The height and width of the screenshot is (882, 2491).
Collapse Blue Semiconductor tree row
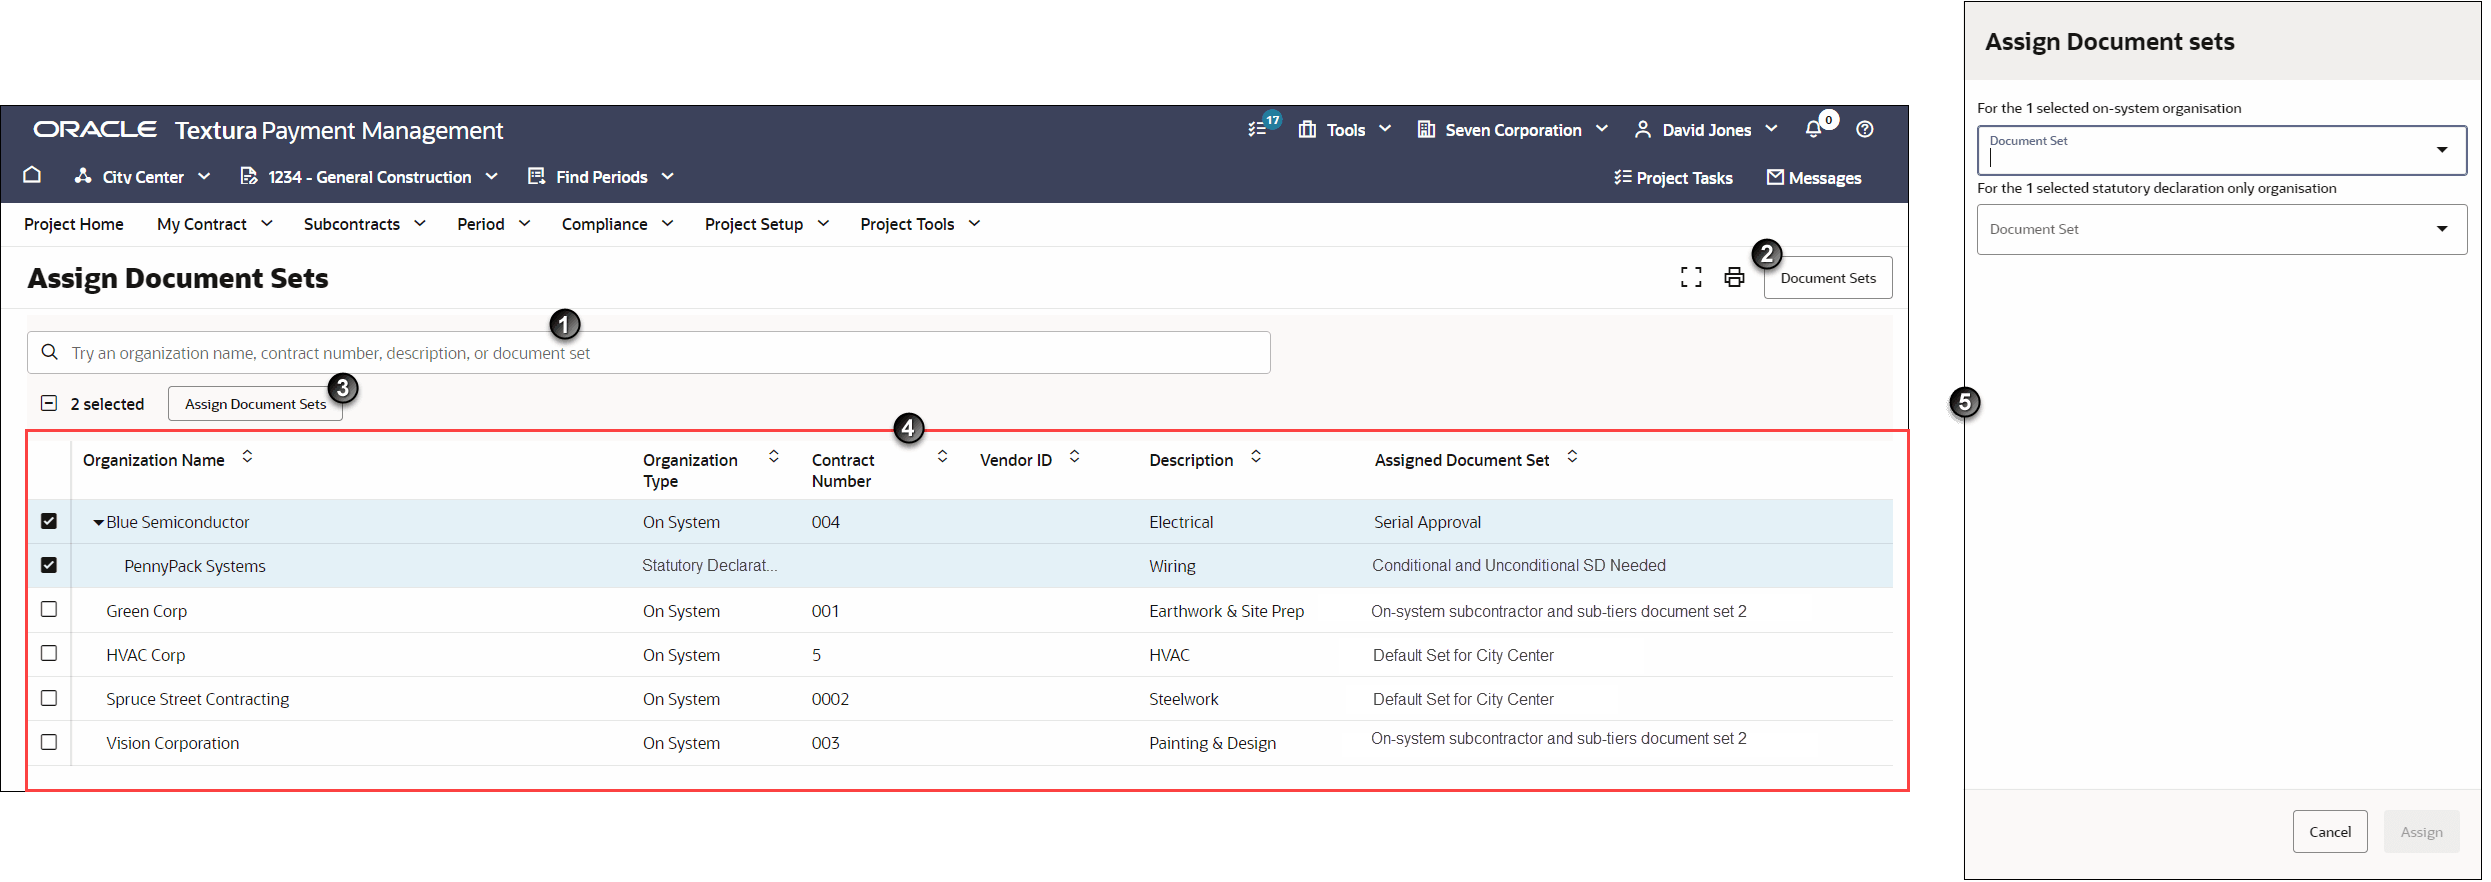click(98, 522)
